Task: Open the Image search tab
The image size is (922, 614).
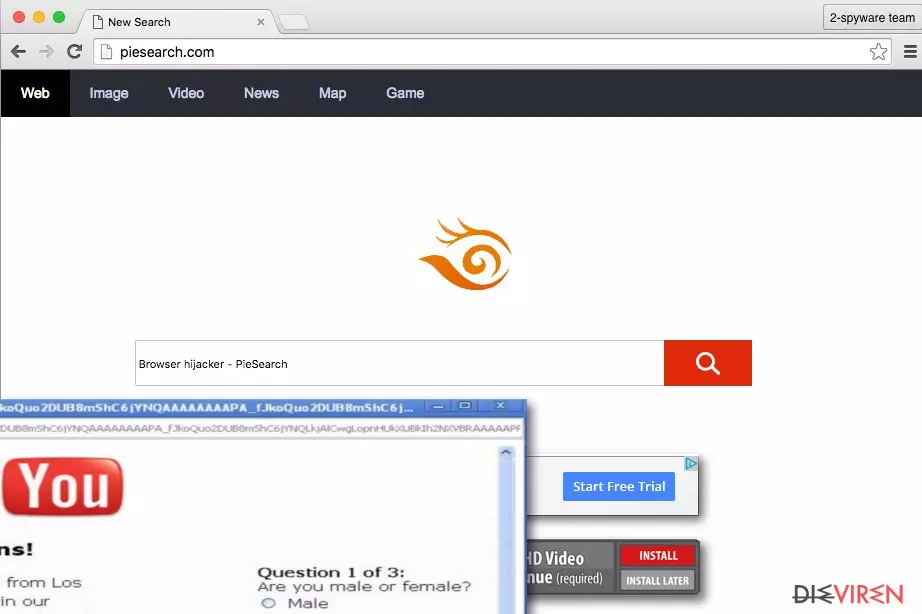Action: click(109, 93)
